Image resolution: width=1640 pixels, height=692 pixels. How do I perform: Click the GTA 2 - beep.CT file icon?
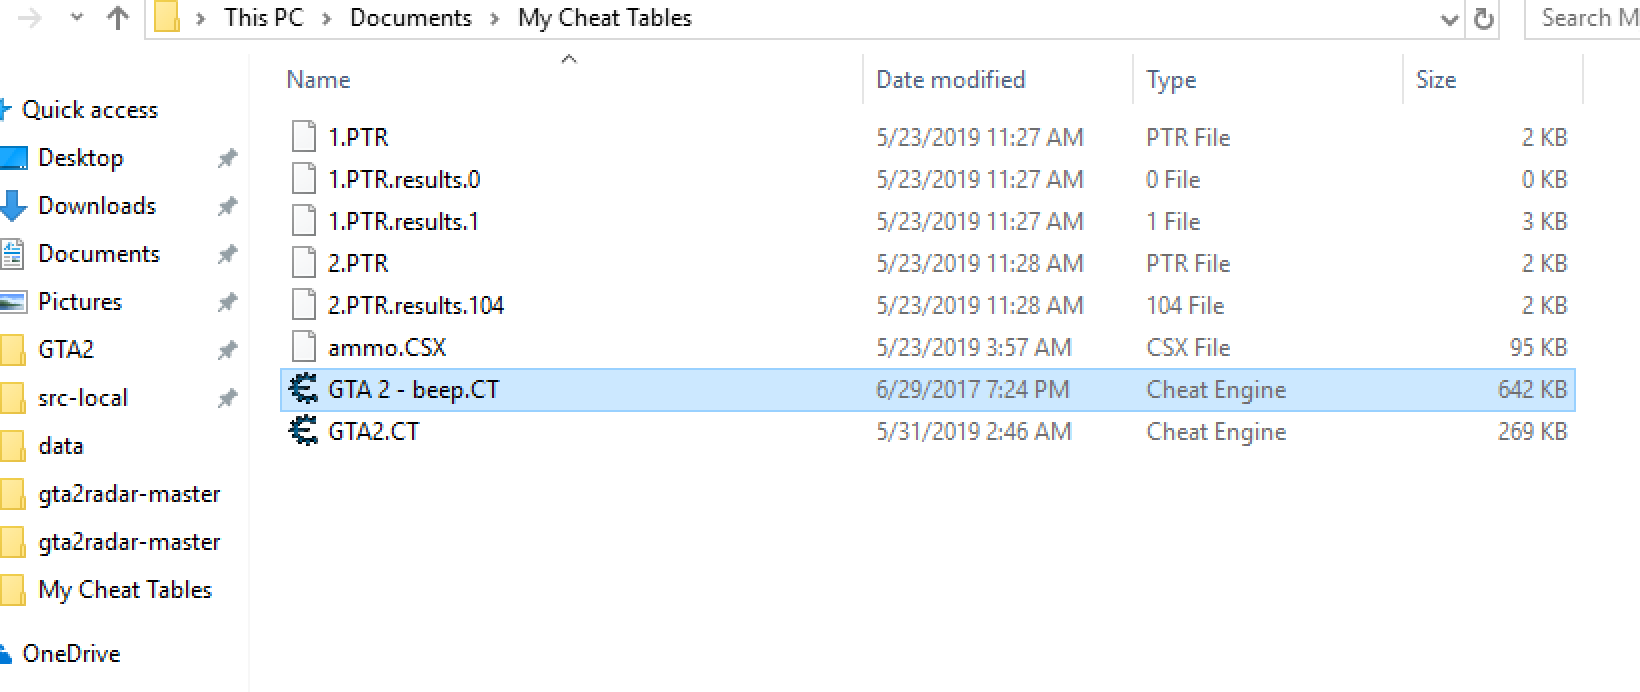302,390
